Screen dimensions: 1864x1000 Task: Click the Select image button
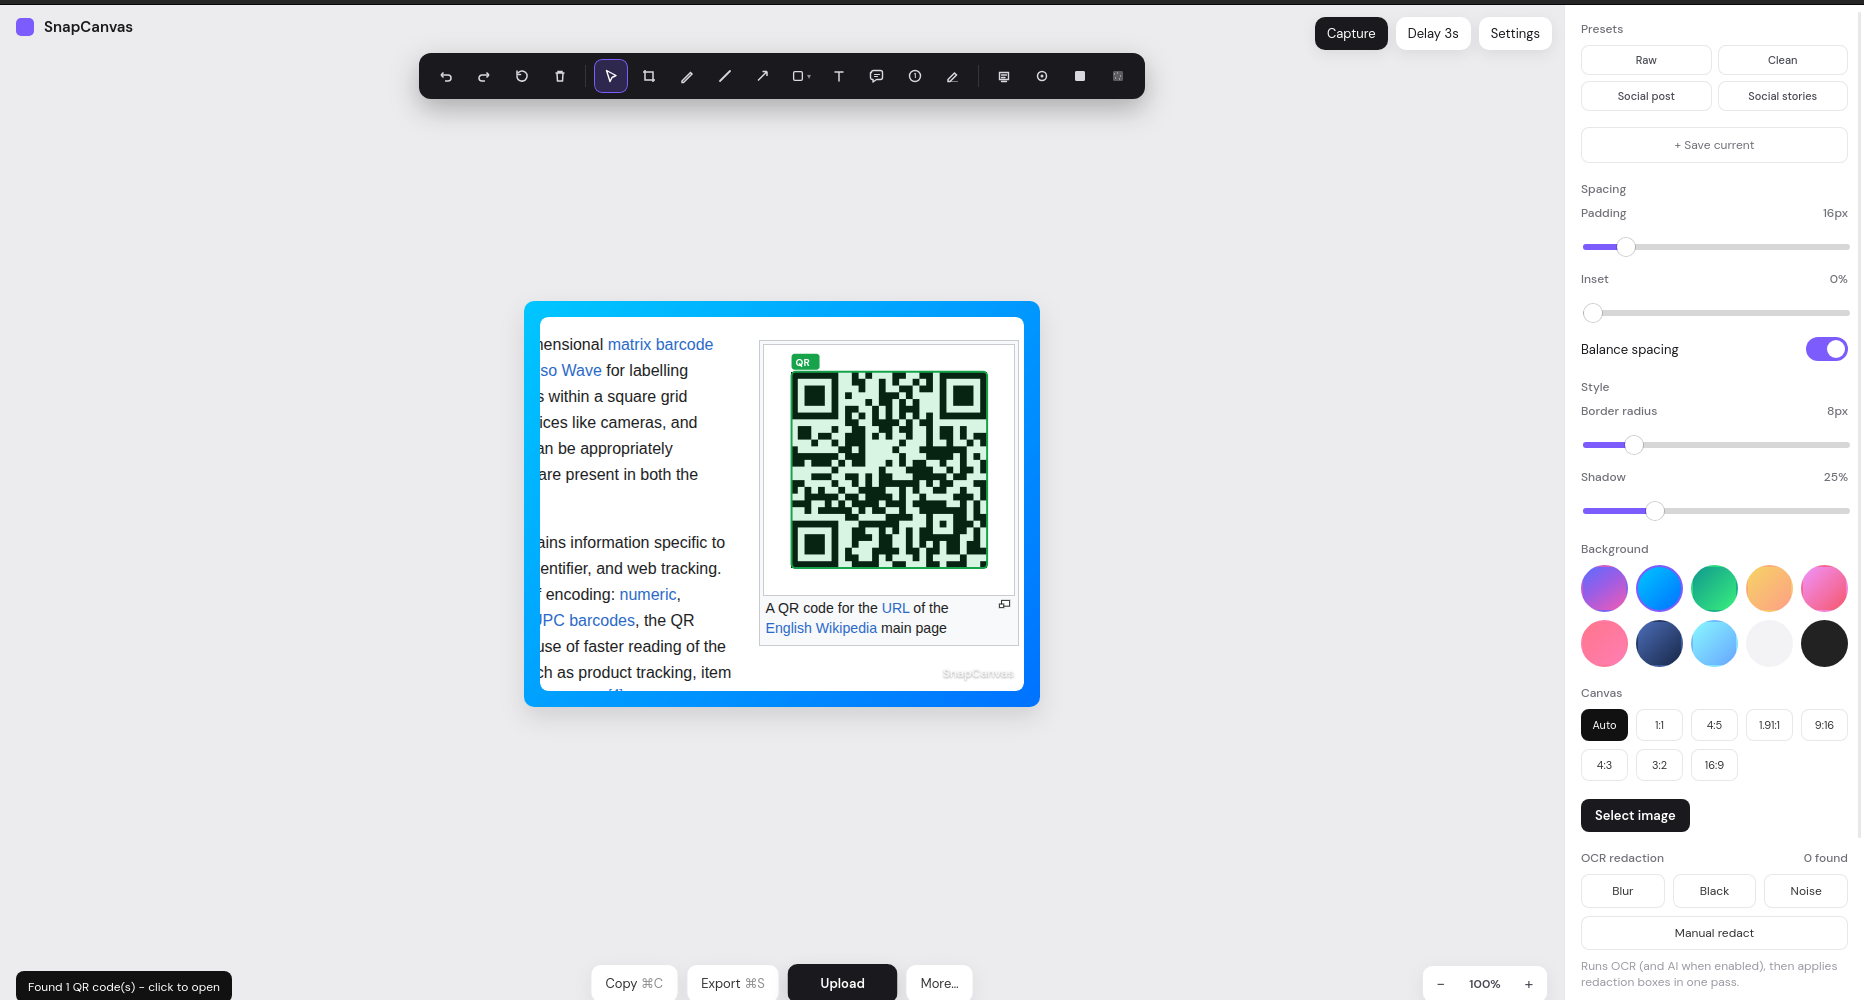tap(1635, 815)
